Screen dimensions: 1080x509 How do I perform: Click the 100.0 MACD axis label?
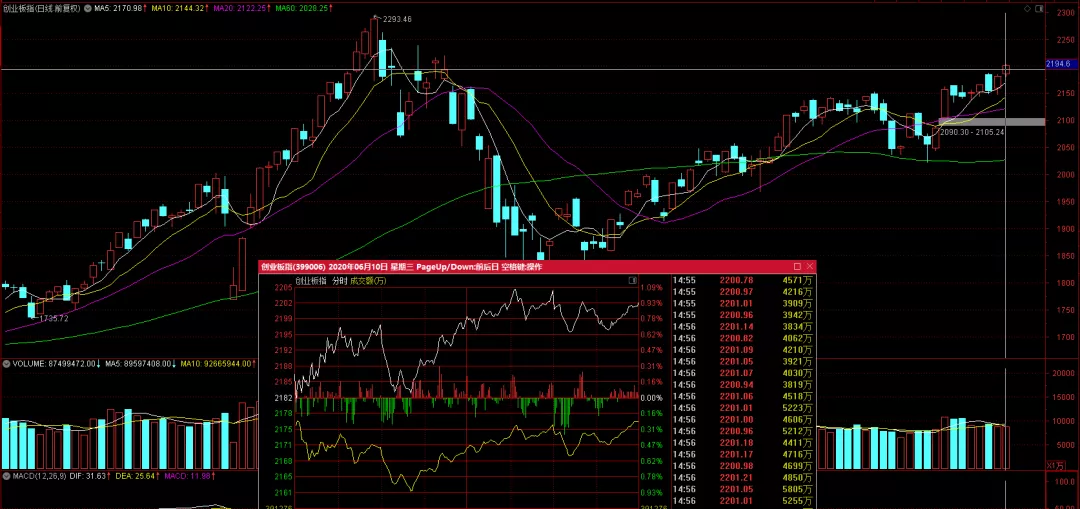coord(1066,481)
